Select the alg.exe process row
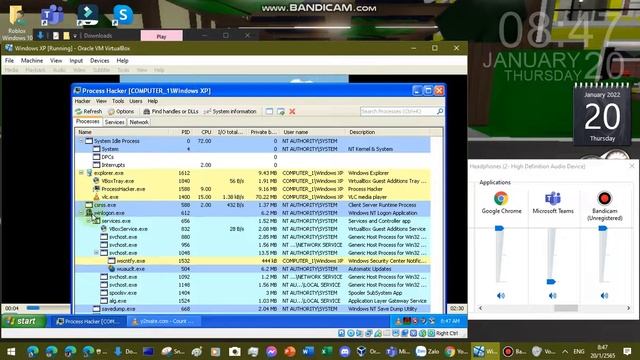 click(x=253, y=301)
